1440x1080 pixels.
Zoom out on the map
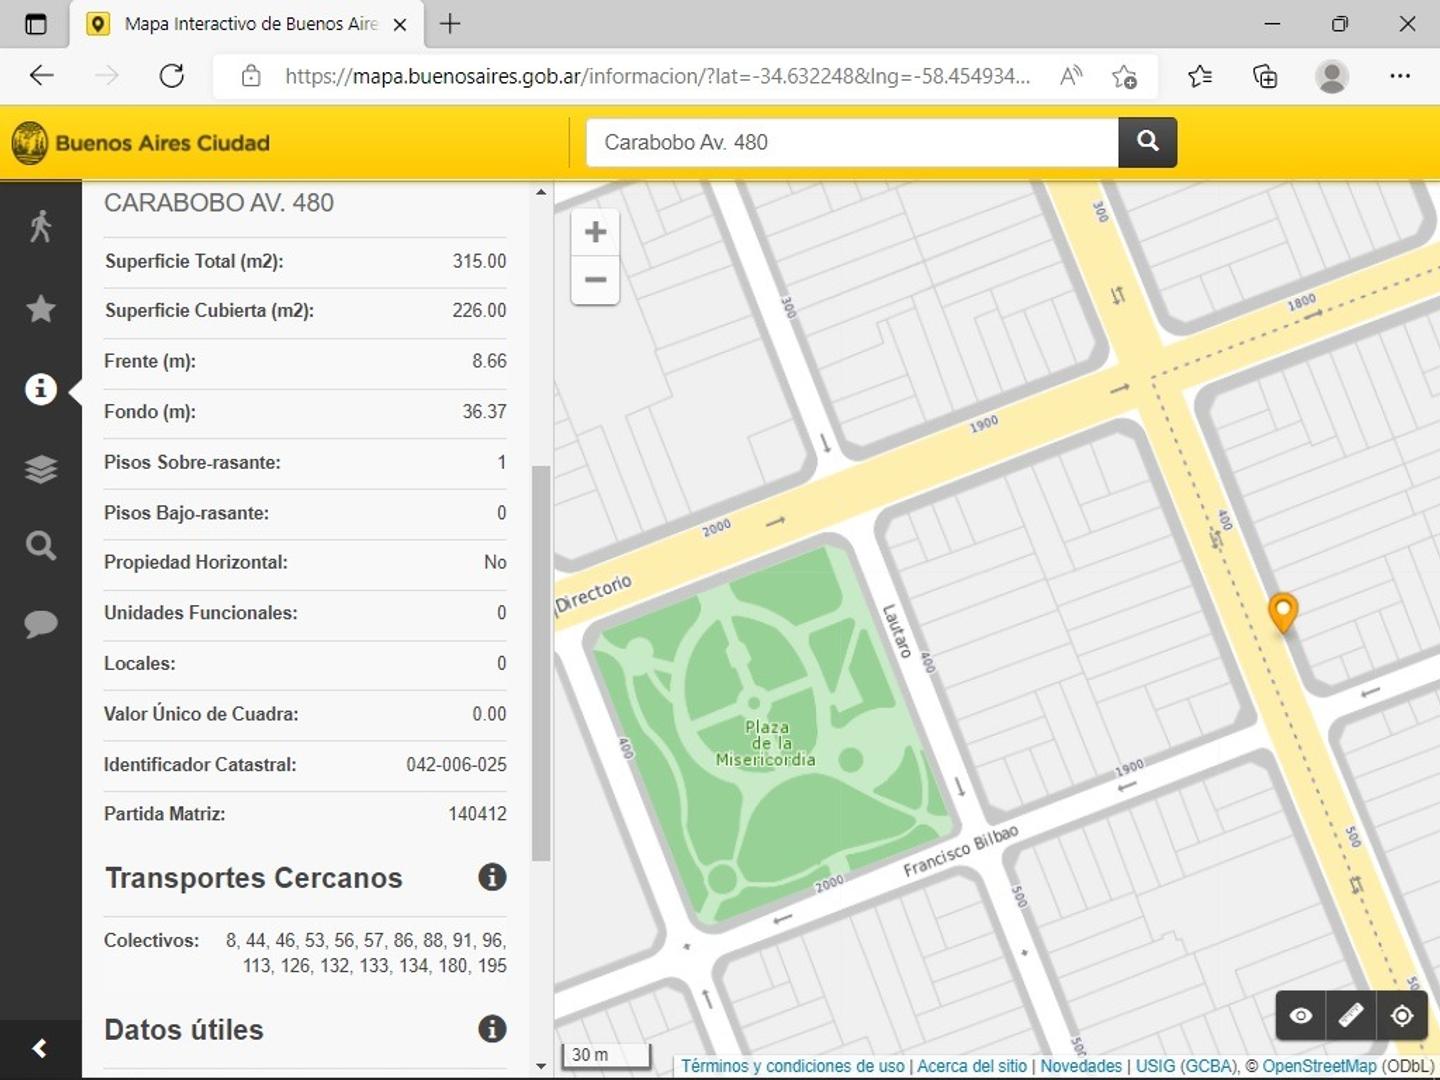(595, 280)
